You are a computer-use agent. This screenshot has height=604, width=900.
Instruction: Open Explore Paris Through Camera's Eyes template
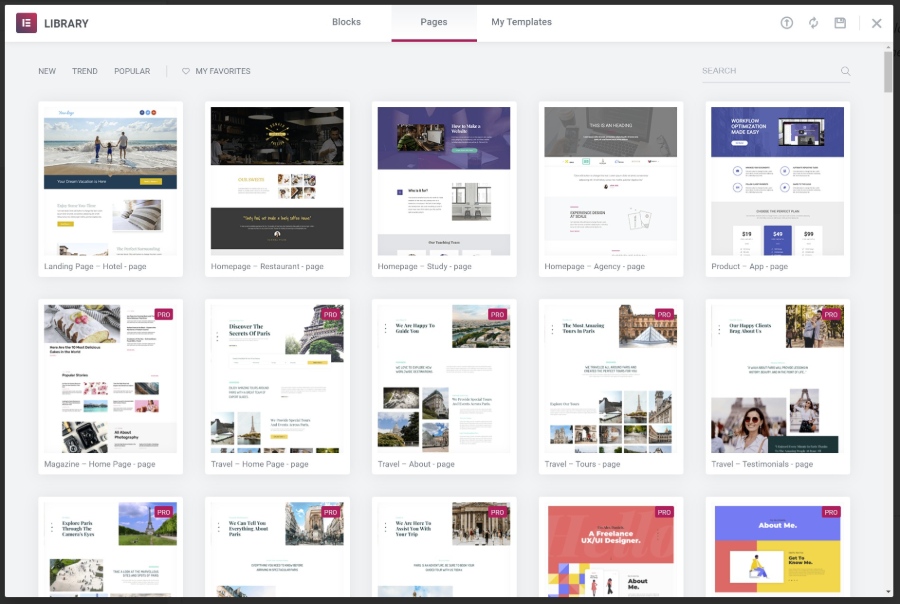pyautogui.click(x=110, y=548)
